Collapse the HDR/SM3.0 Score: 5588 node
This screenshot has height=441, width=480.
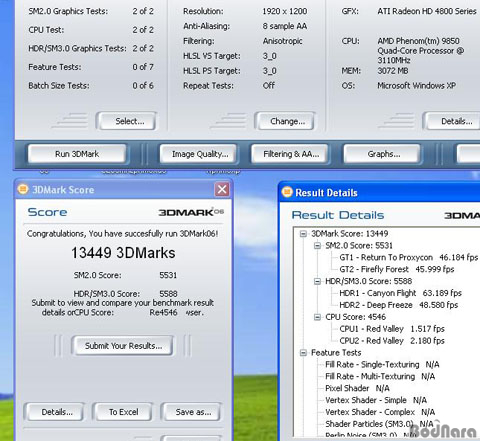tap(317, 281)
